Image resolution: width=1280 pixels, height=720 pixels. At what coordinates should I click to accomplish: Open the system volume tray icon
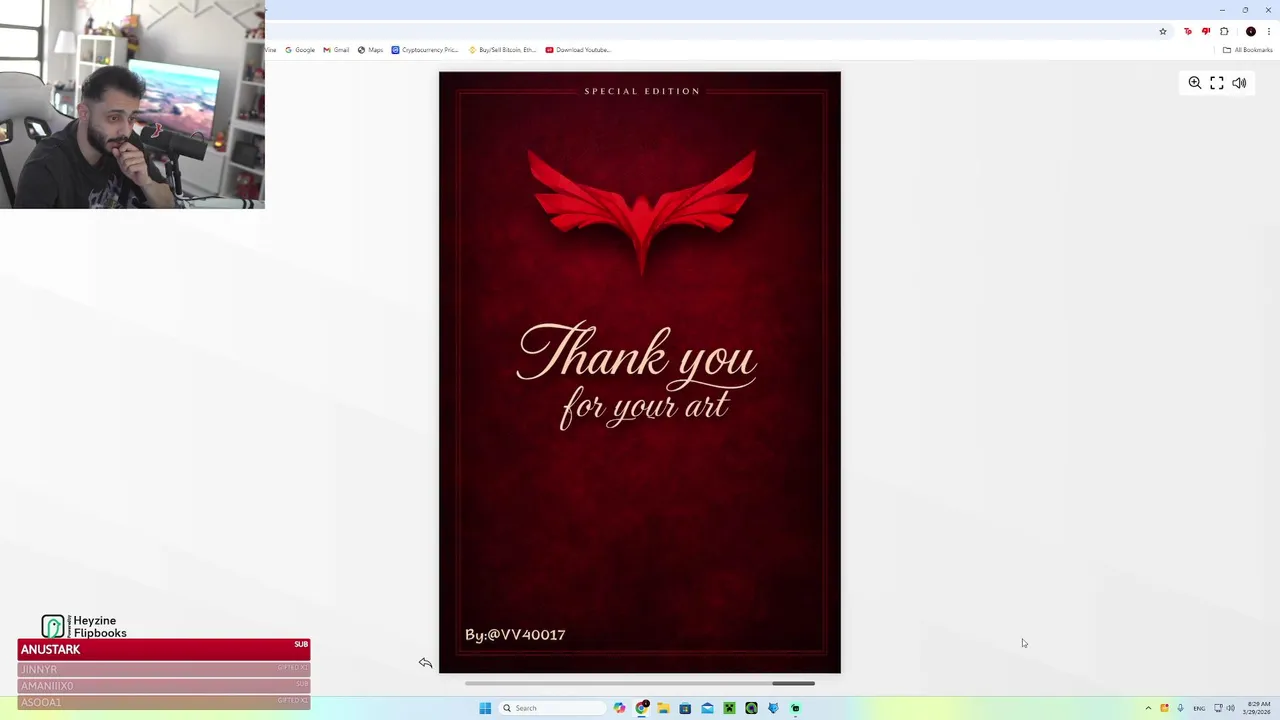point(1230,708)
